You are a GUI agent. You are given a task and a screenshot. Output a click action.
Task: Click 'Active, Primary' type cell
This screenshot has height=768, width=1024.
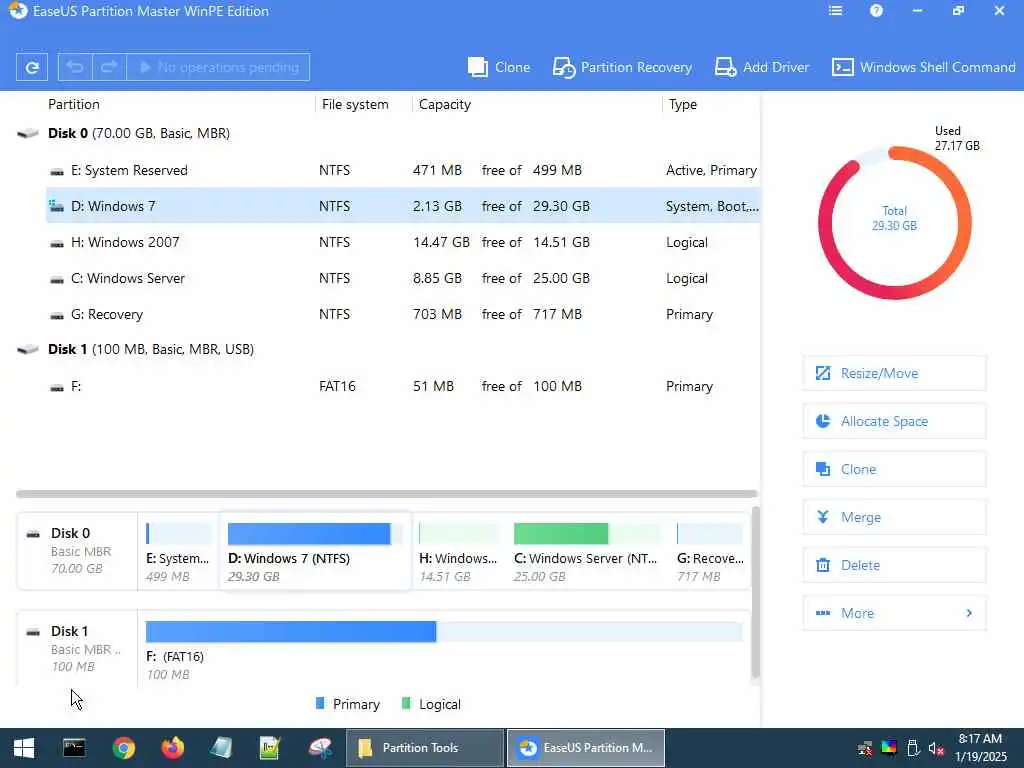[x=711, y=170]
